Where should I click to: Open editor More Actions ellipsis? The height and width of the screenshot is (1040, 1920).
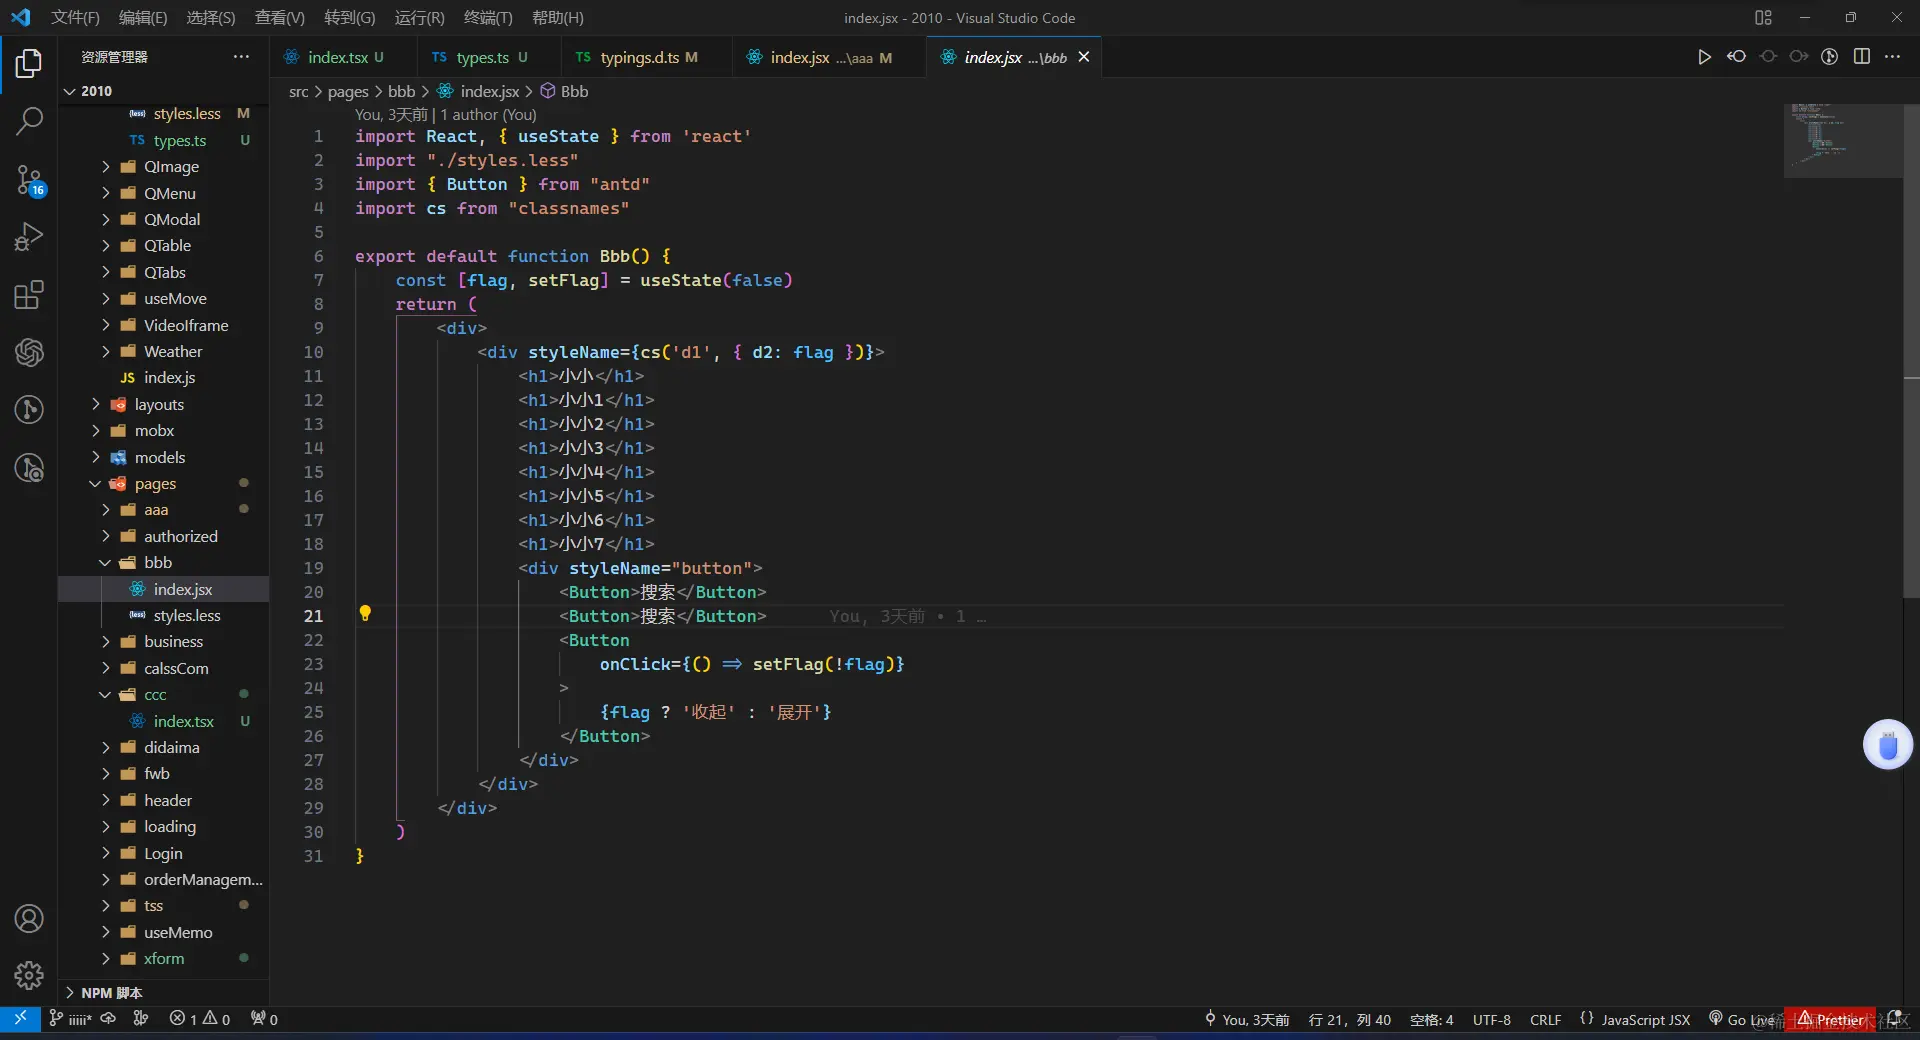pyautogui.click(x=1892, y=57)
